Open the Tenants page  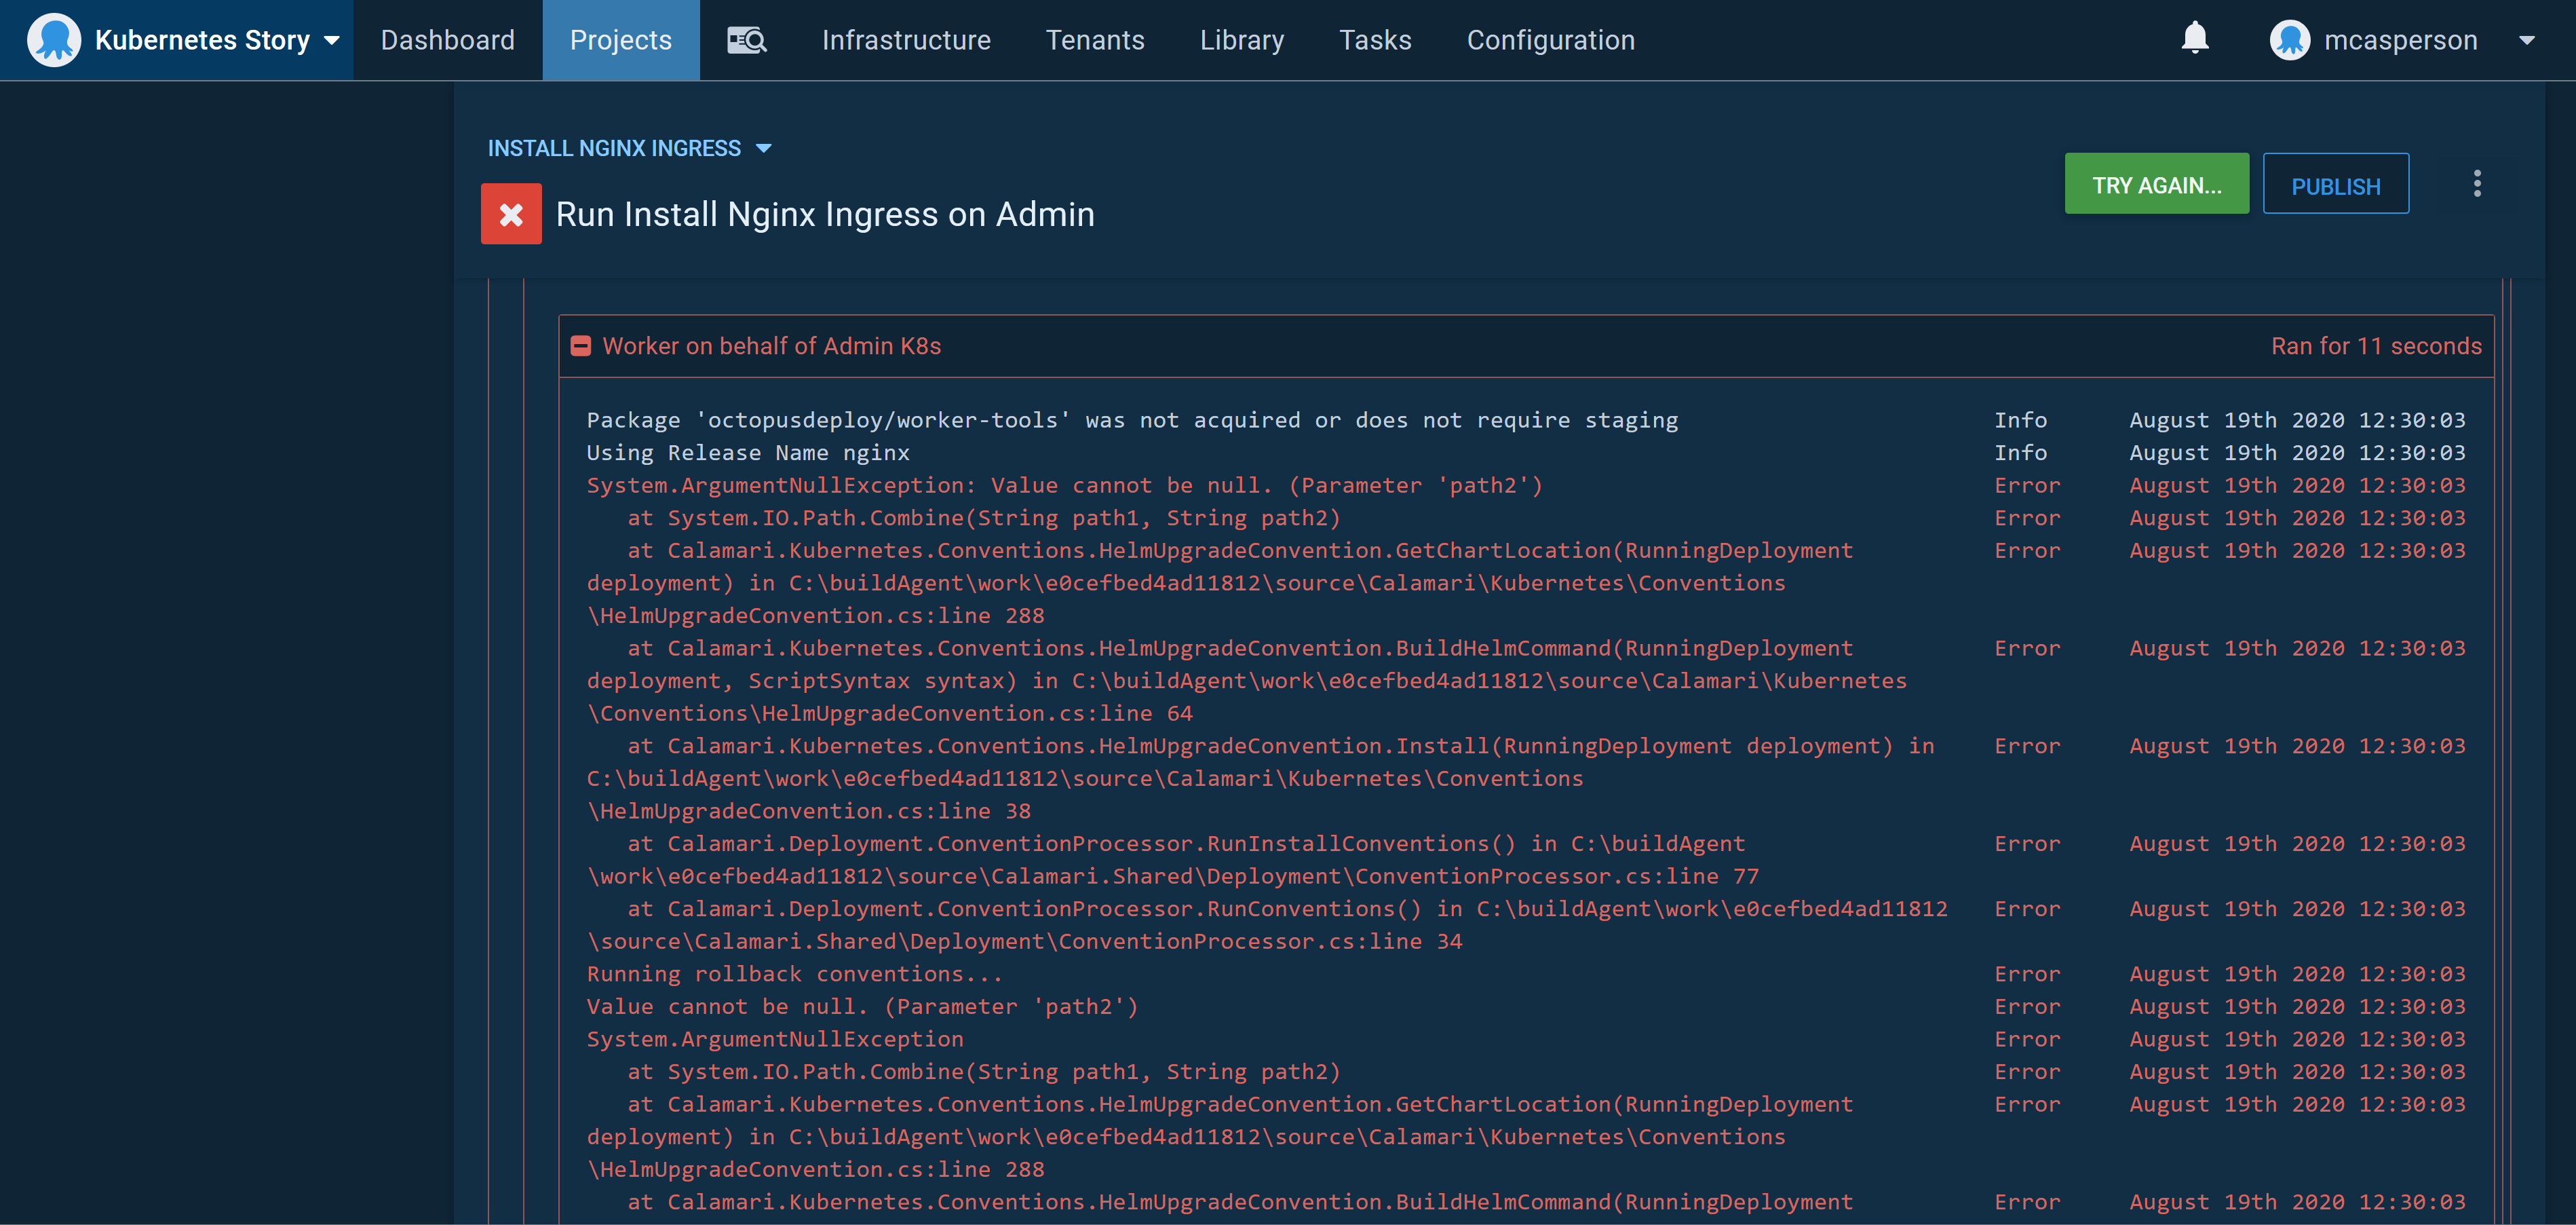point(1095,40)
